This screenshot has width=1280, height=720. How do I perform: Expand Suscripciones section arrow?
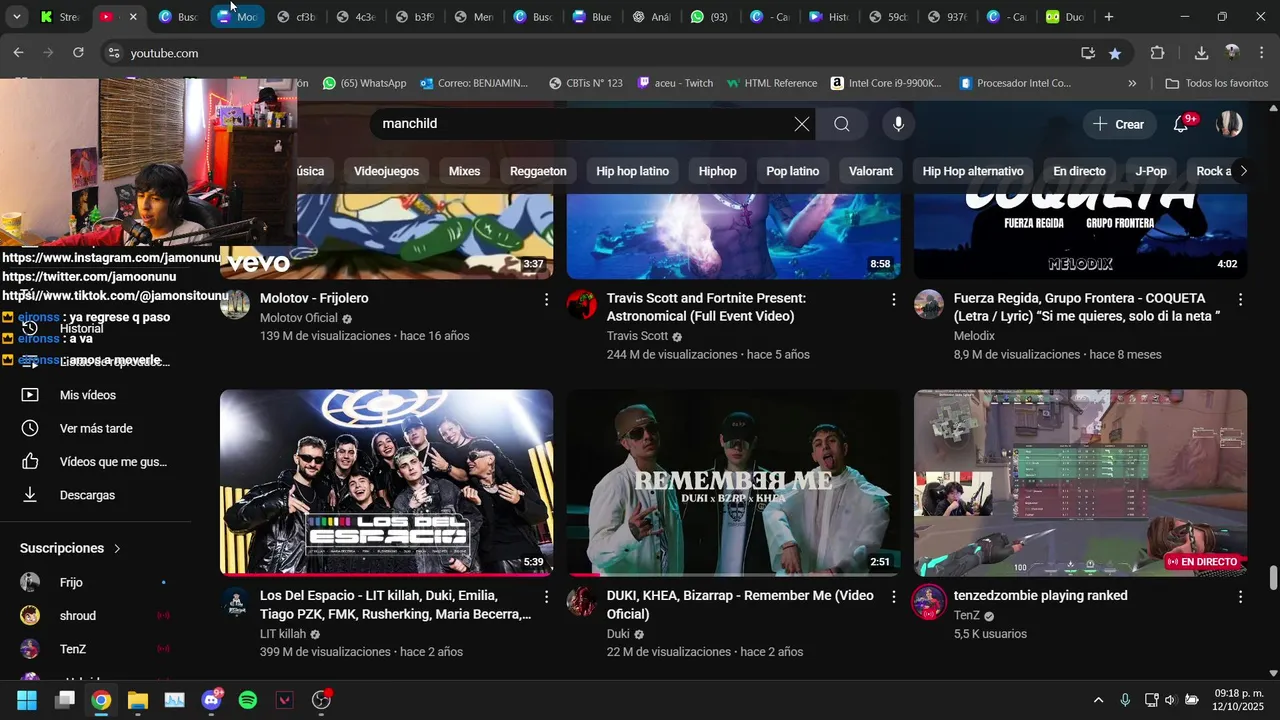pos(117,549)
